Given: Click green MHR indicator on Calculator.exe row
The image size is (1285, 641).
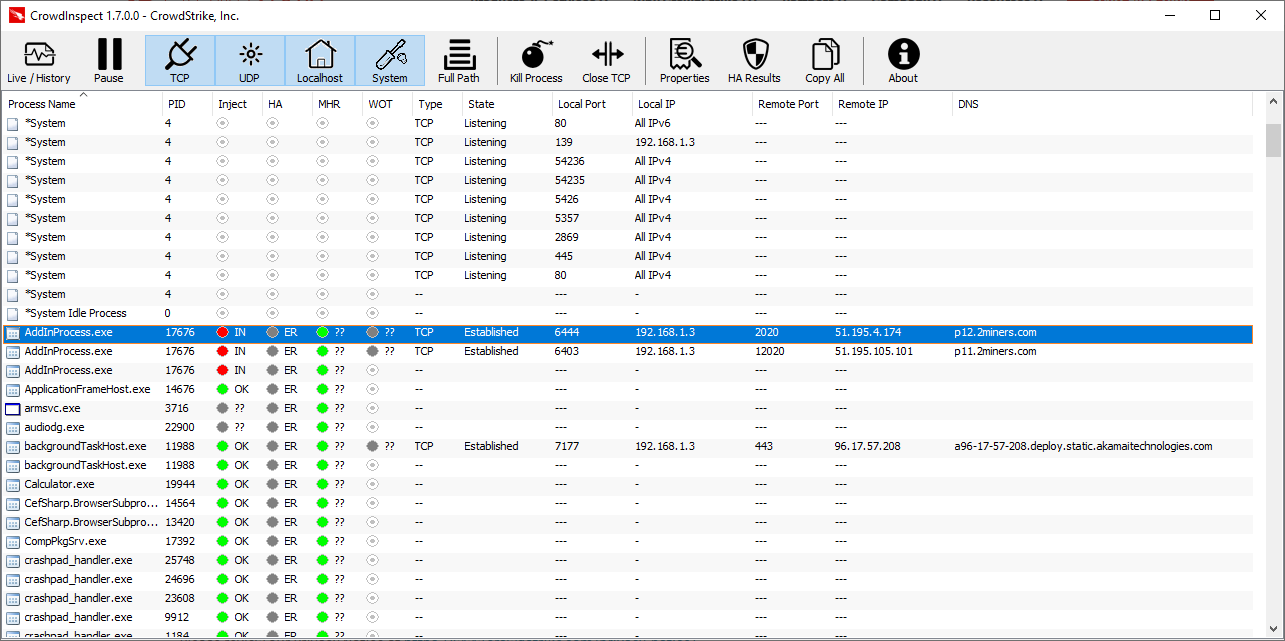Looking at the screenshot, I should click(x=322, y=484).
